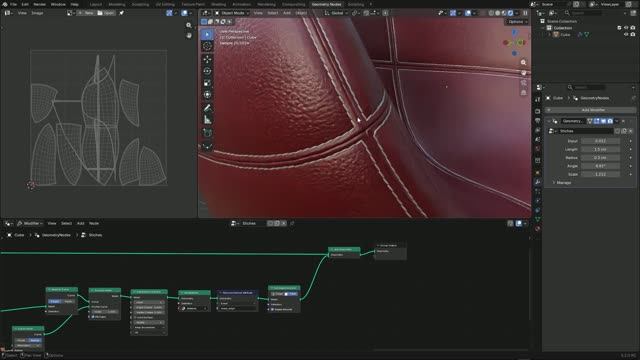This screenshot has height=360, width=640.
Task: Disable Collection in renders camera icon
Action: (x=633, y=28)
